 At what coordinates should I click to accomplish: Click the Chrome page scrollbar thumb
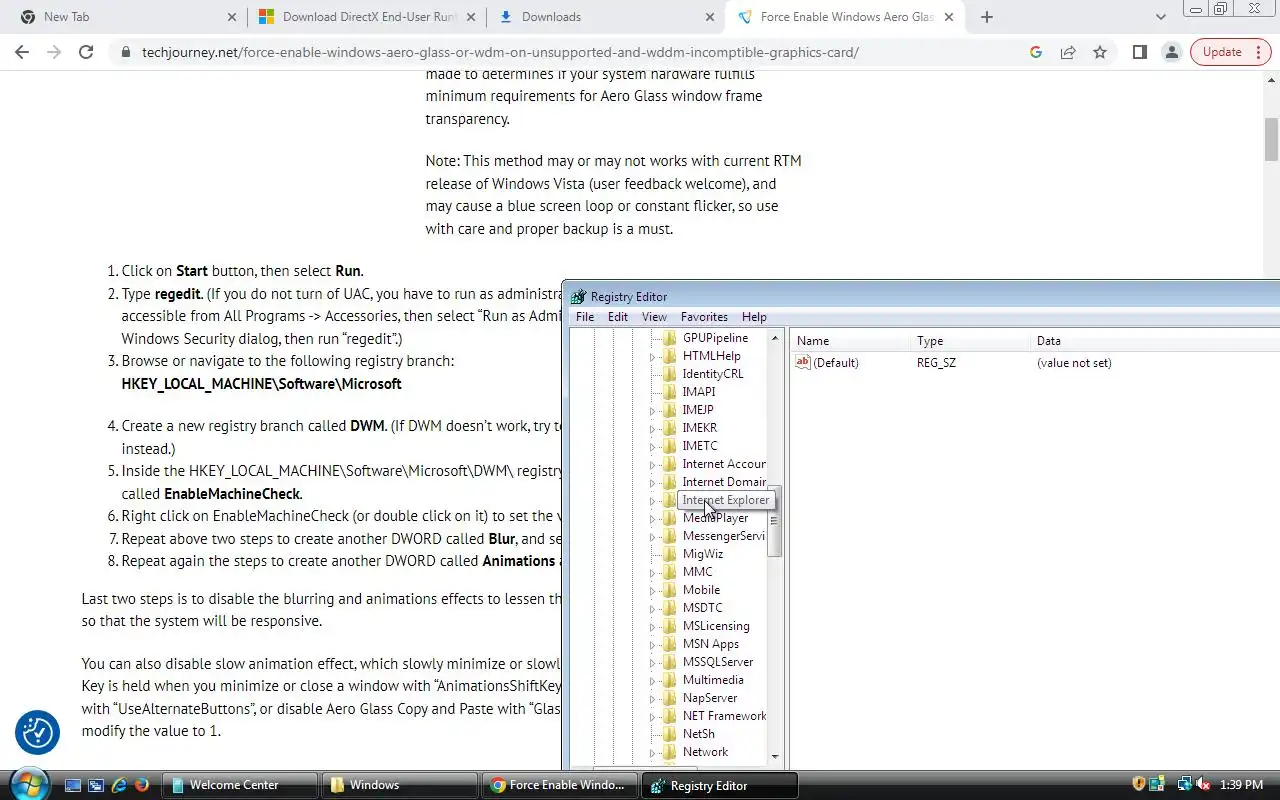click(1271, 139)
